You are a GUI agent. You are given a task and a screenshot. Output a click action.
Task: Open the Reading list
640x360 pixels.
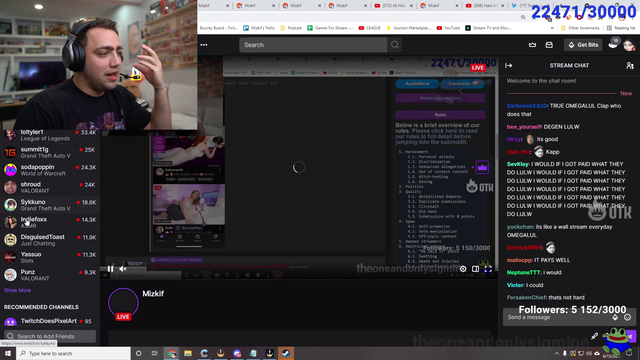tap(621, 28)
